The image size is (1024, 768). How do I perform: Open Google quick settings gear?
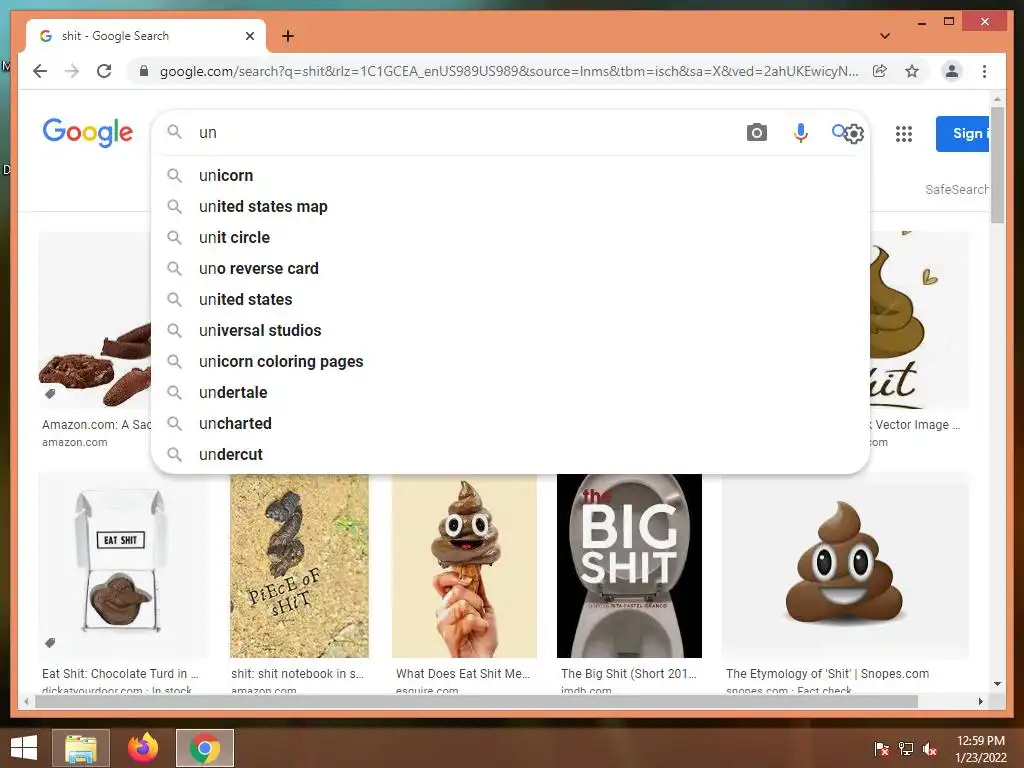(854, 134)
